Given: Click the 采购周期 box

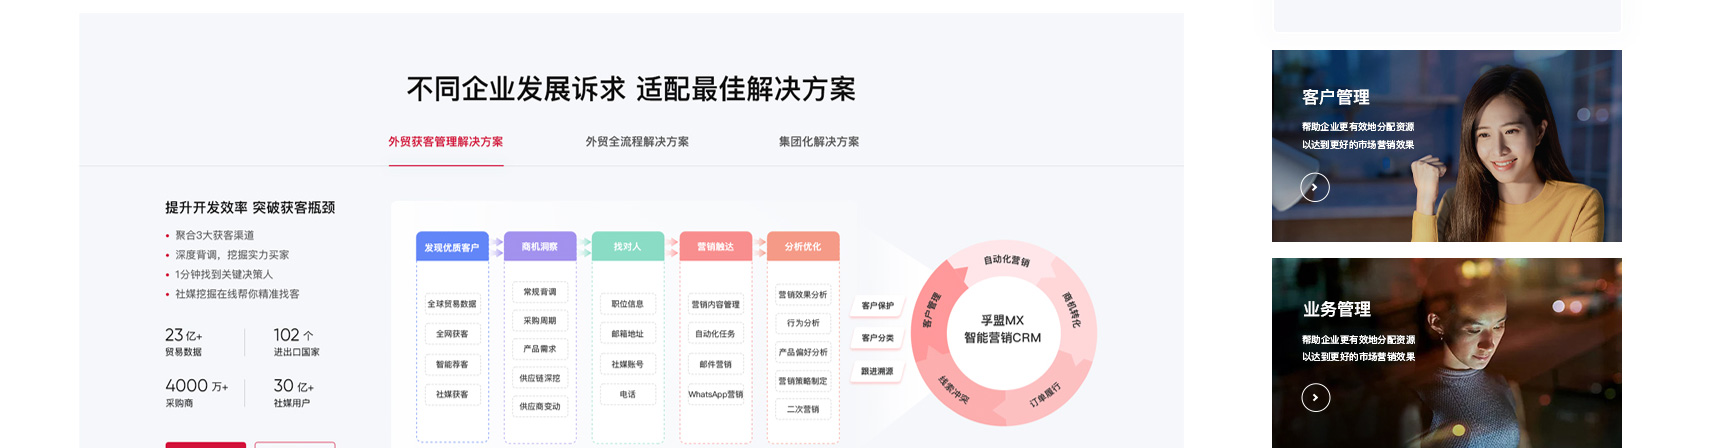Looking at the screenshot, I should [x=540, y=321].
